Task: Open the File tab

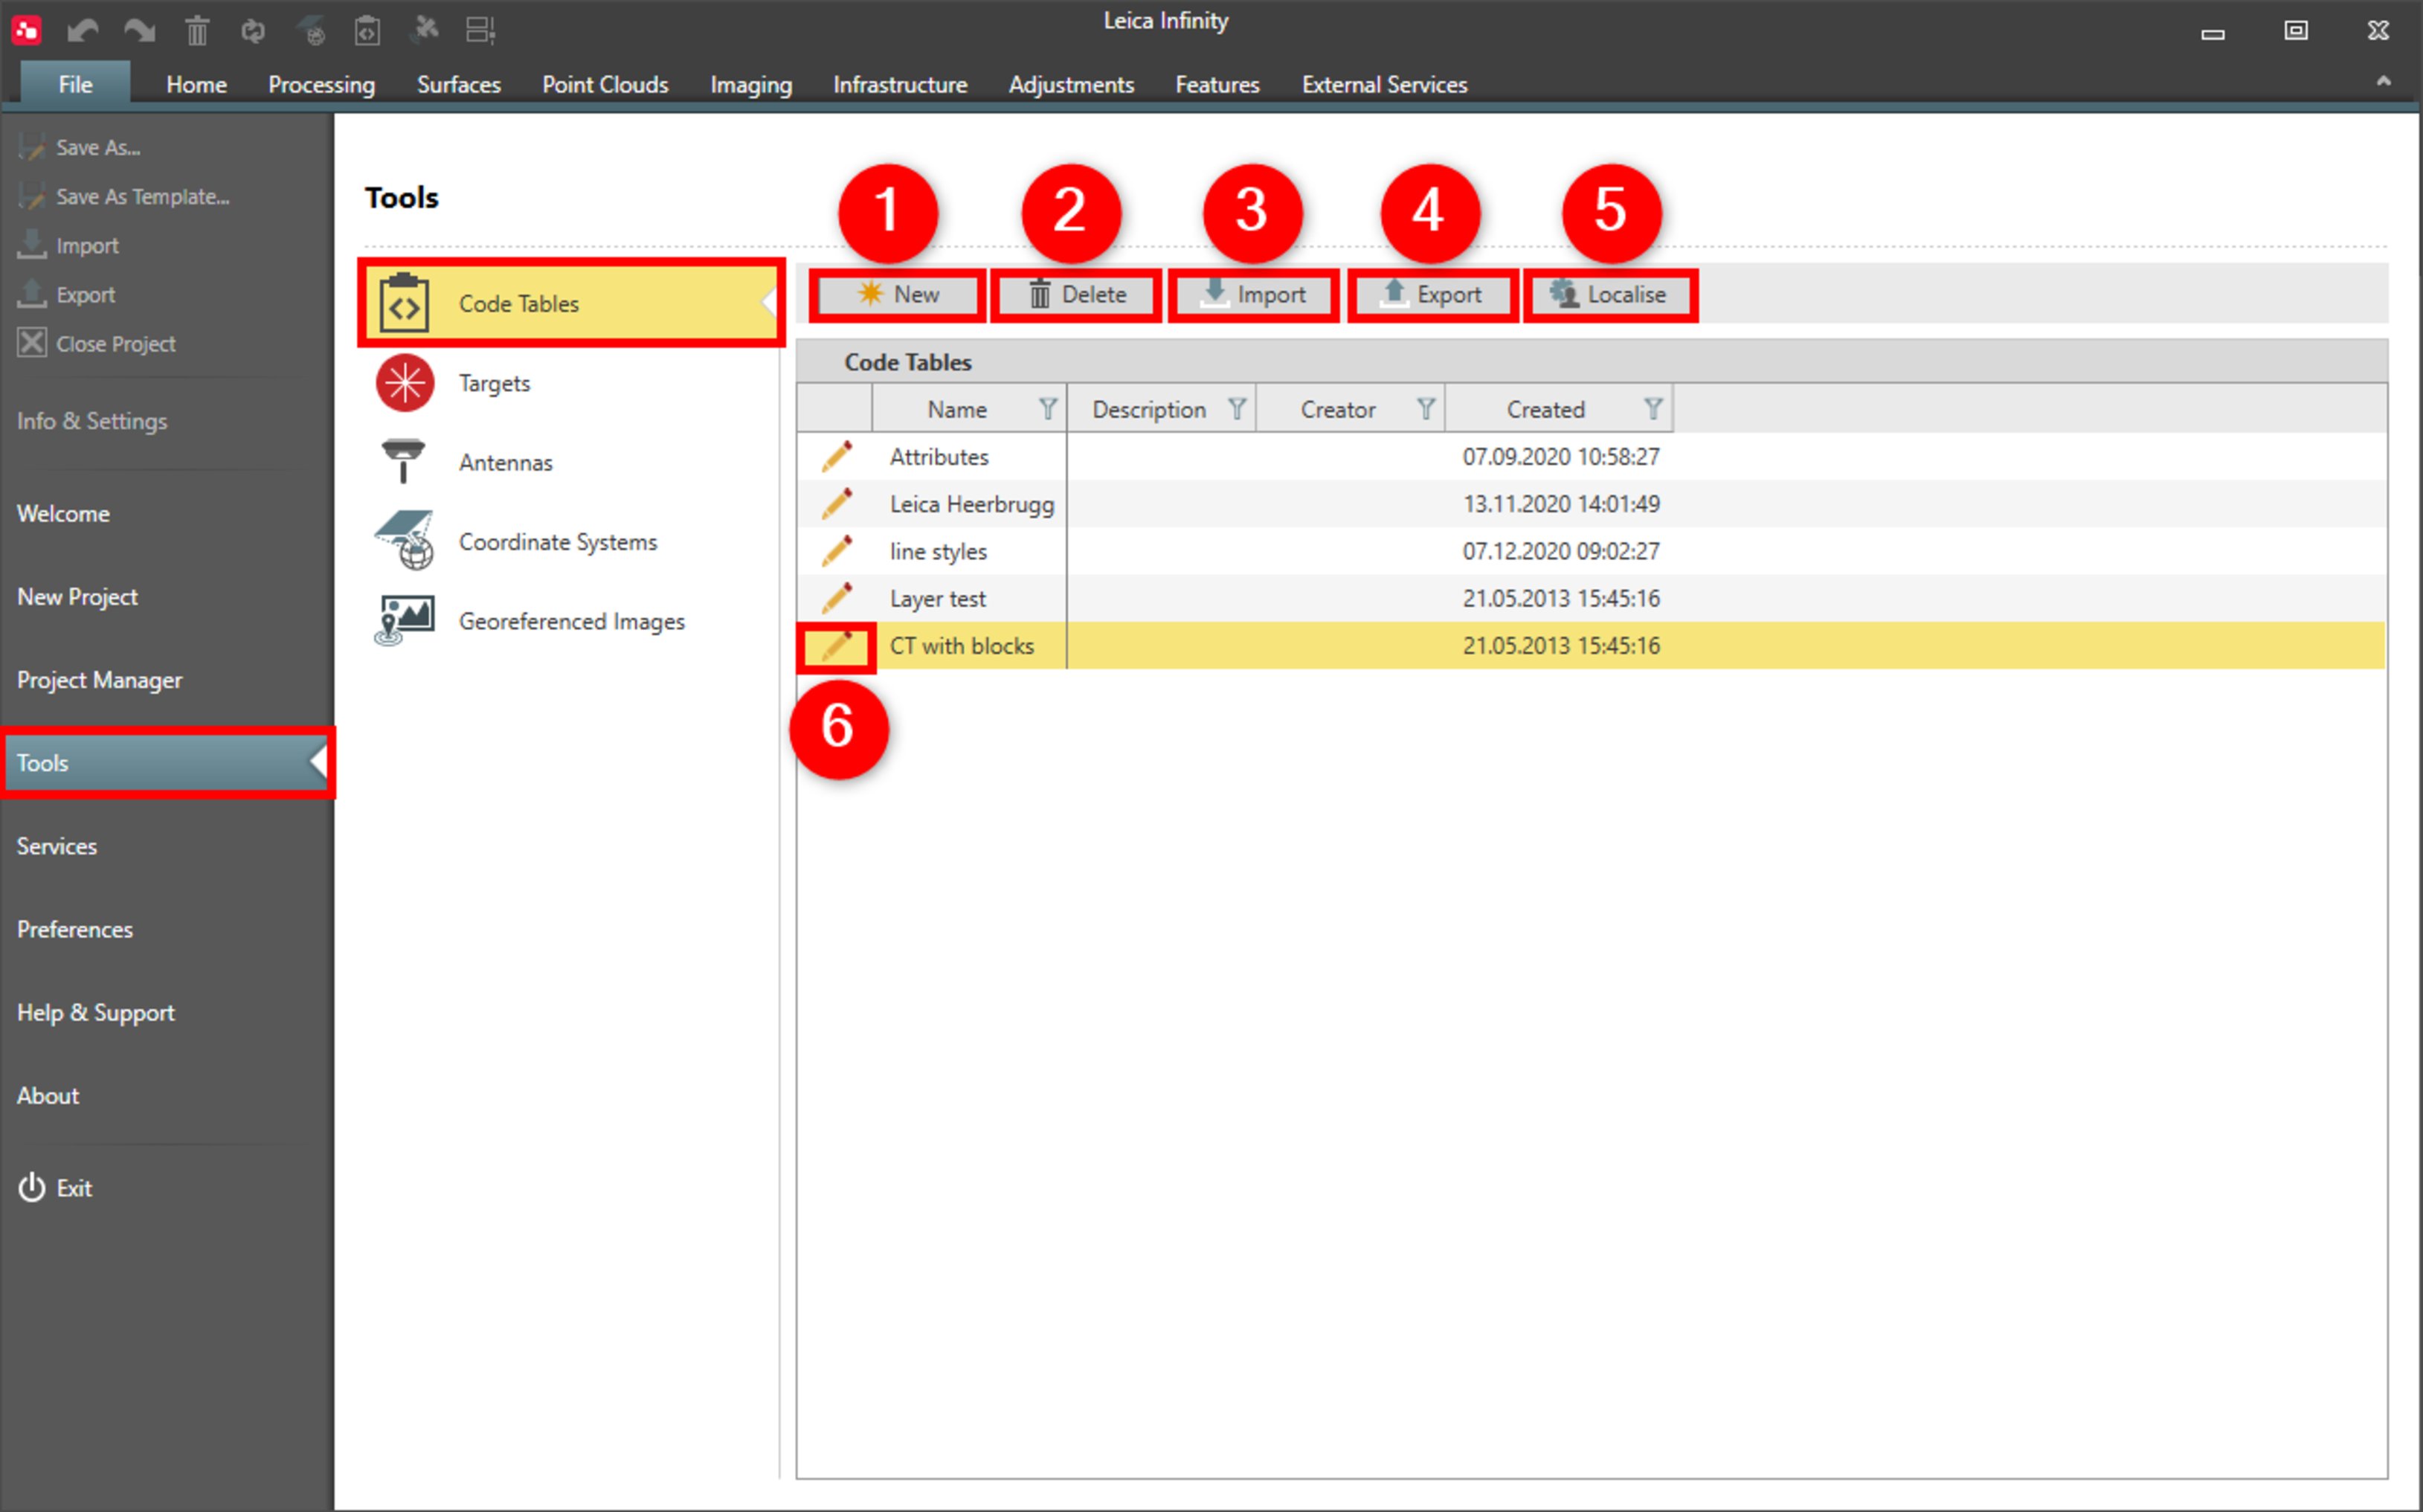Action: coord(75,84)
